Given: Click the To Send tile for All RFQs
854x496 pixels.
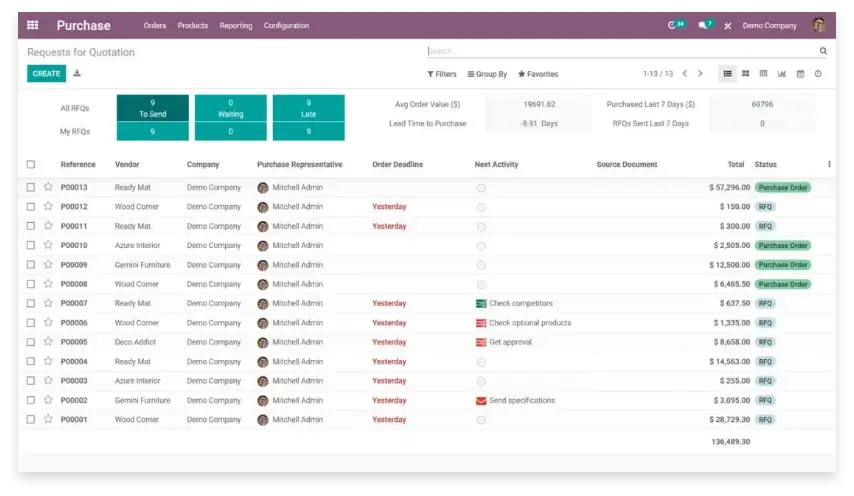Looking at the screenshot, I should (152, 108).
